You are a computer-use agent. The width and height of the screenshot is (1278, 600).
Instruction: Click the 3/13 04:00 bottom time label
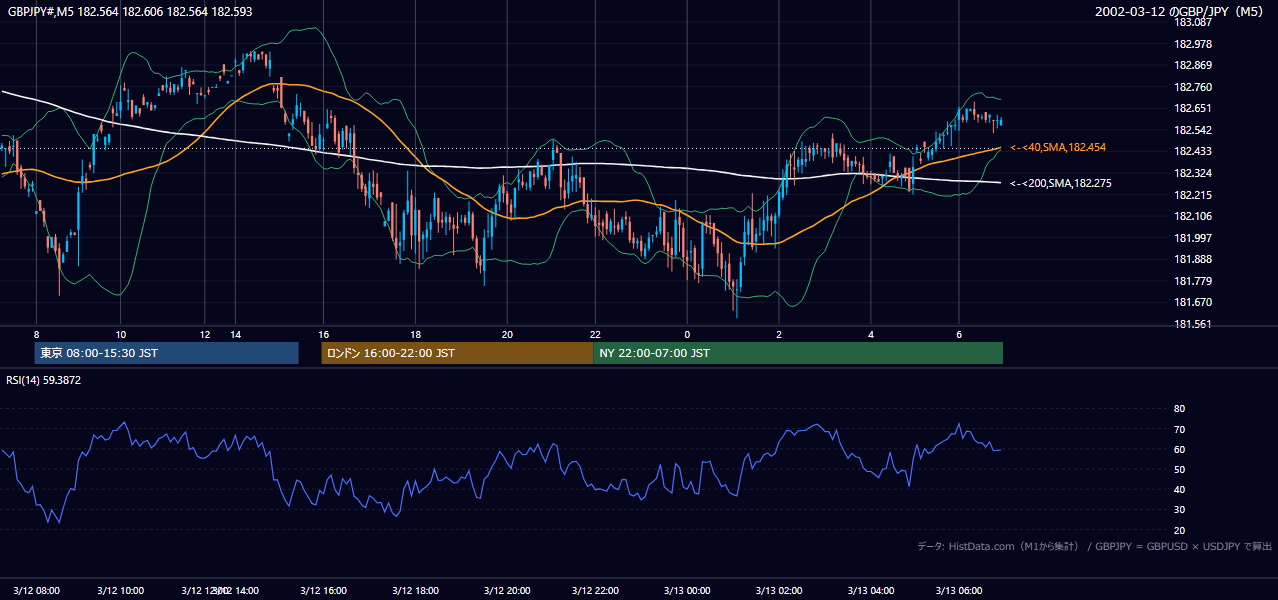pos(871,590)
